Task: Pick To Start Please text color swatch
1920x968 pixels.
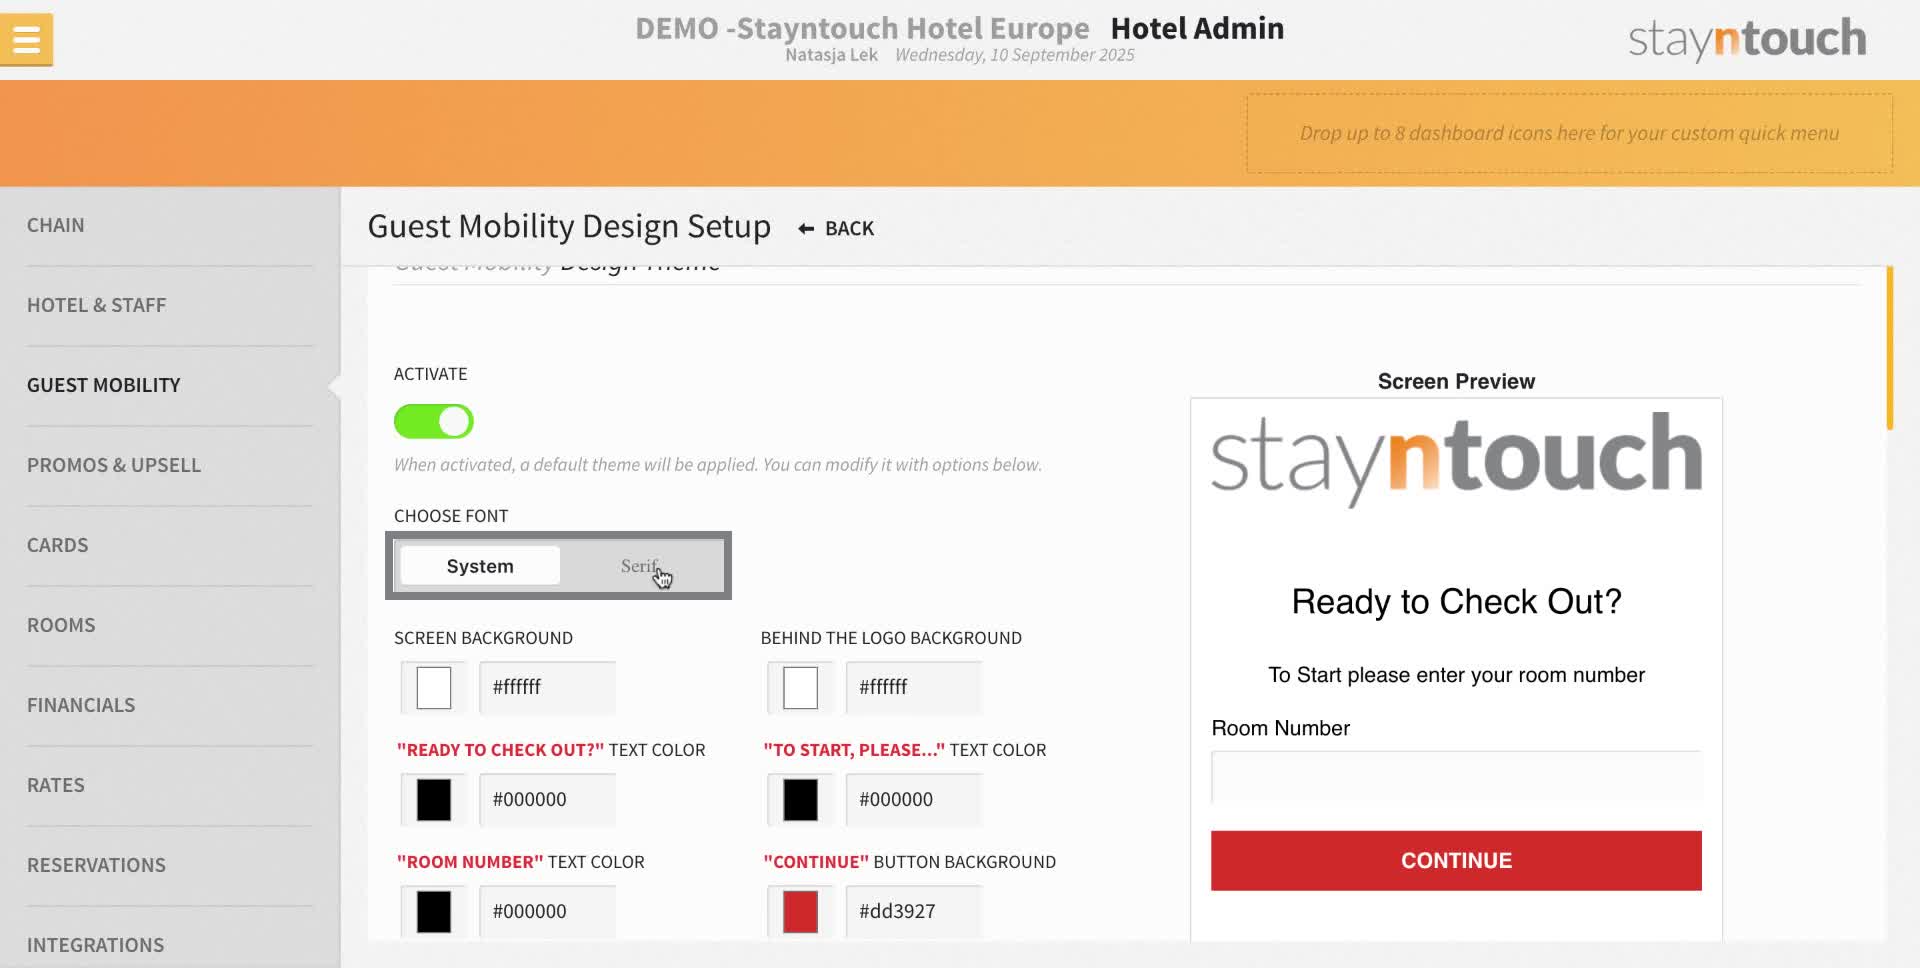Action: pos(800,800)
